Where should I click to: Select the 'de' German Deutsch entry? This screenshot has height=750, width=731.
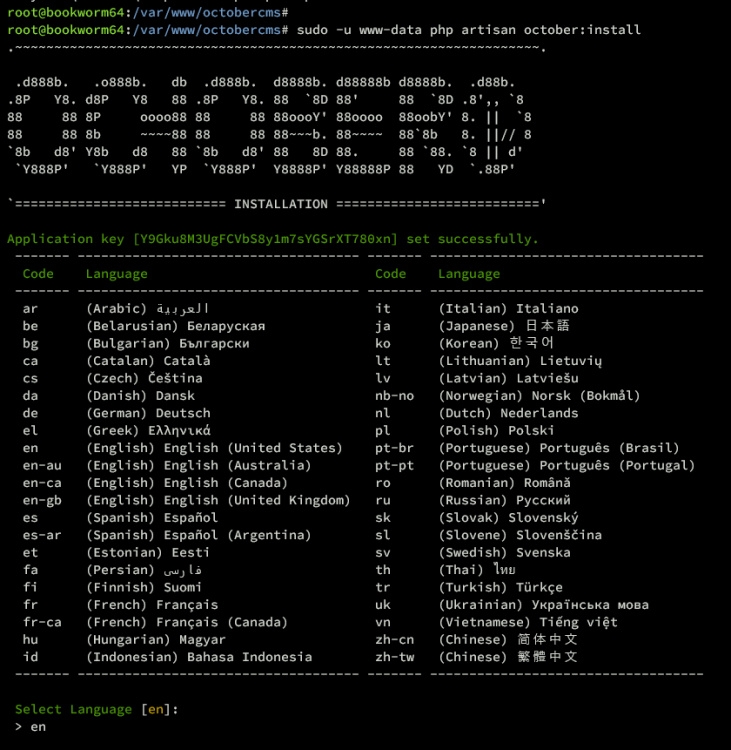[116, 413]
